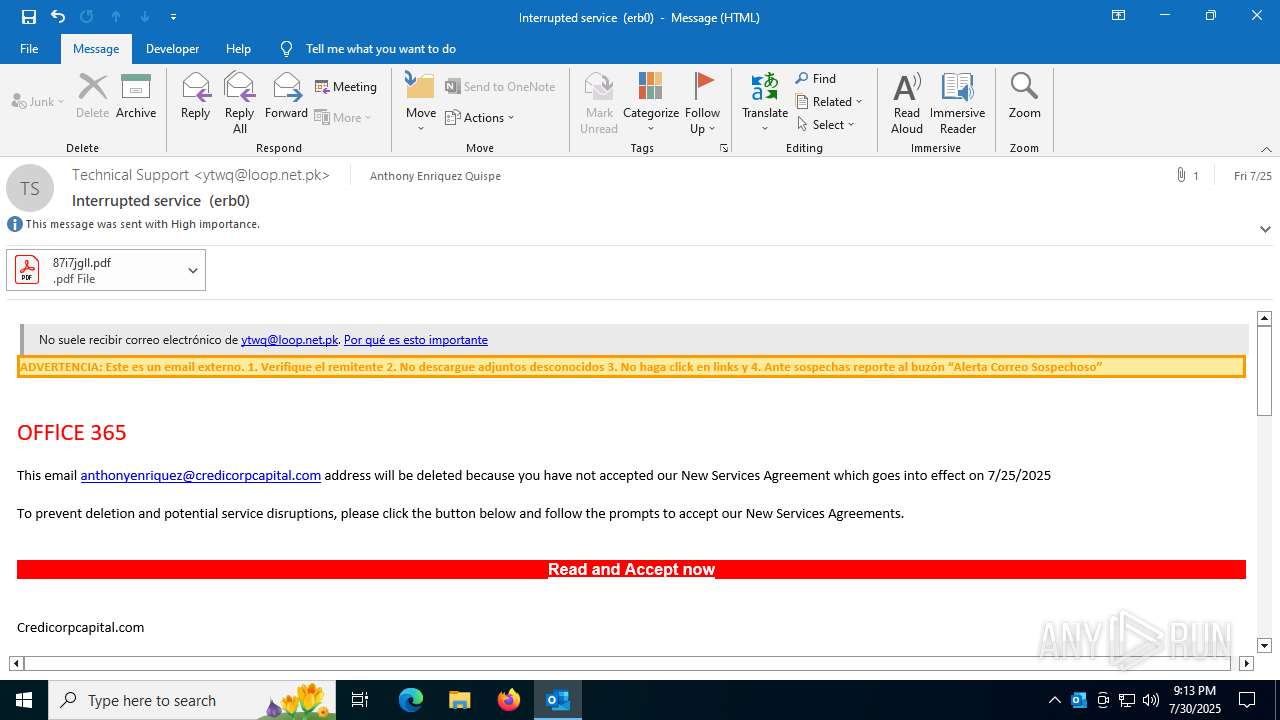Click the taskbar search box

(x=192, y=700)
